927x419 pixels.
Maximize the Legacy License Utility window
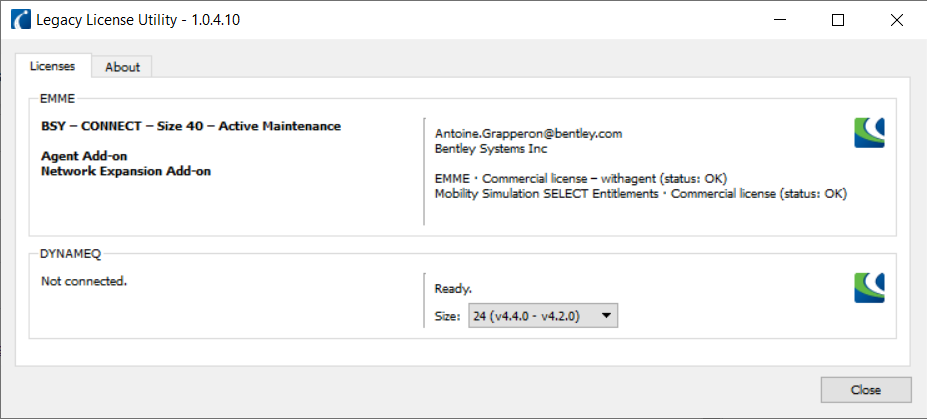point(838,20)
